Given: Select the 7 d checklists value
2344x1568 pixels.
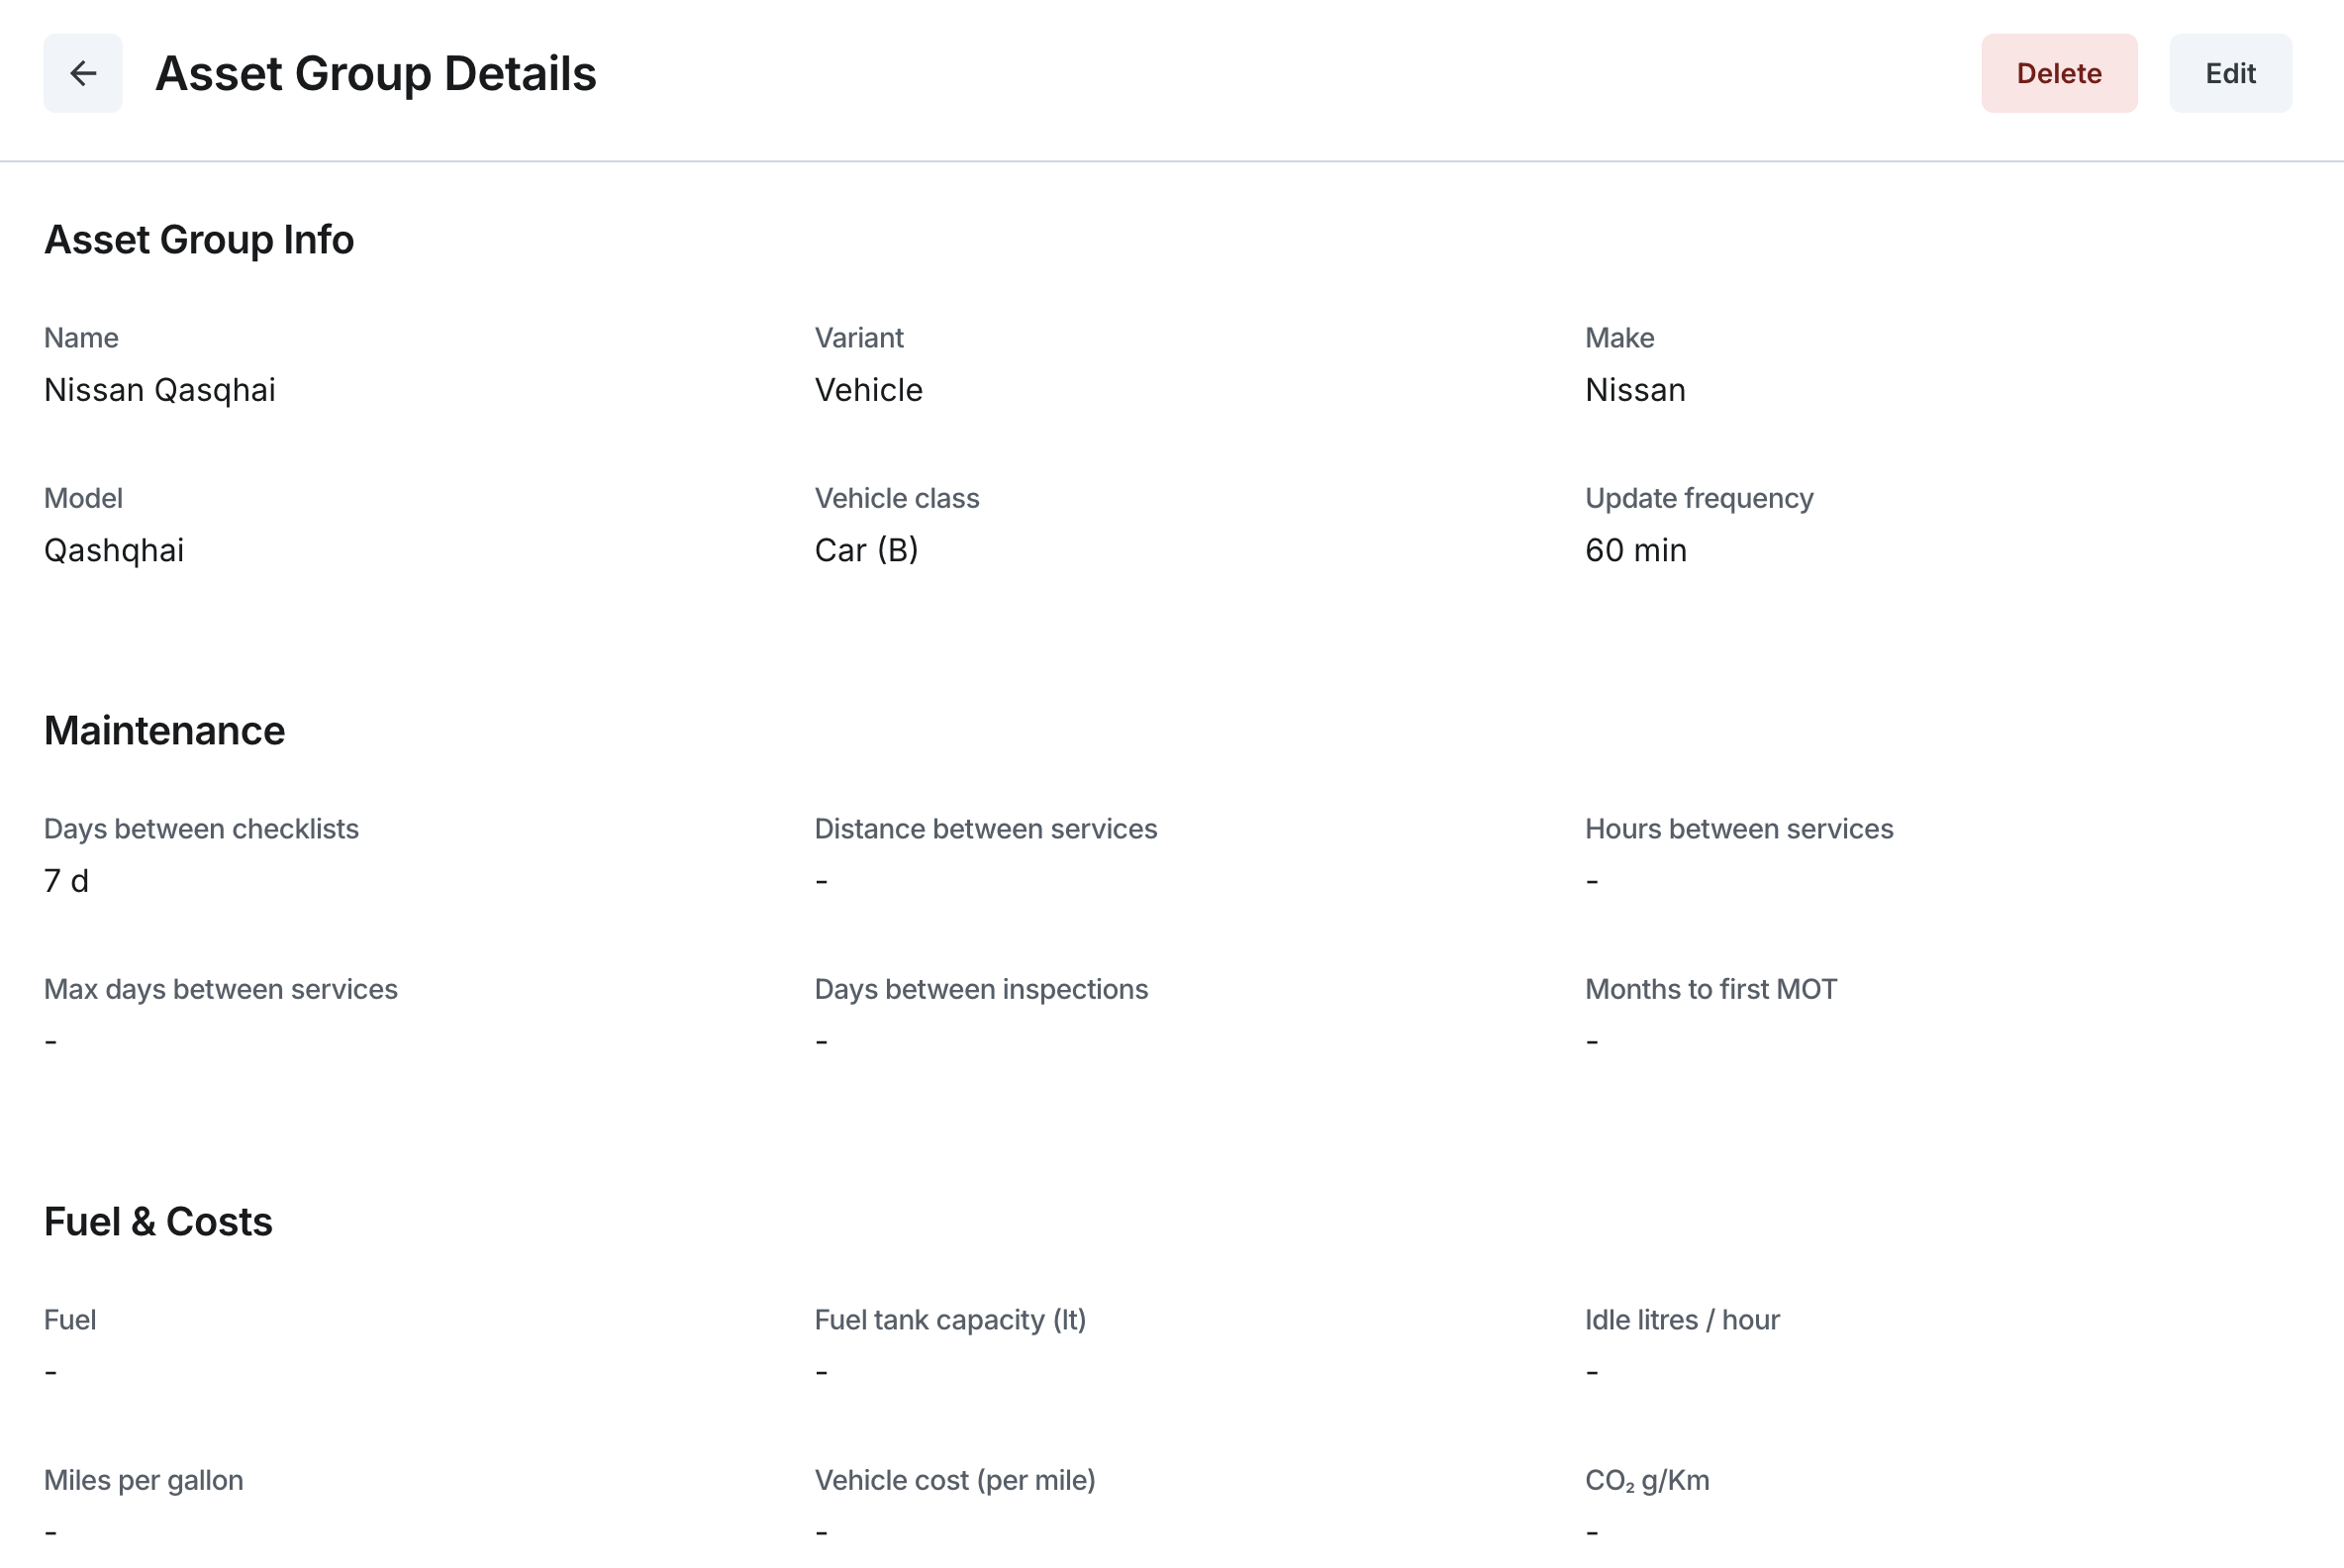Looking at the screenshot, I should 66,881.
